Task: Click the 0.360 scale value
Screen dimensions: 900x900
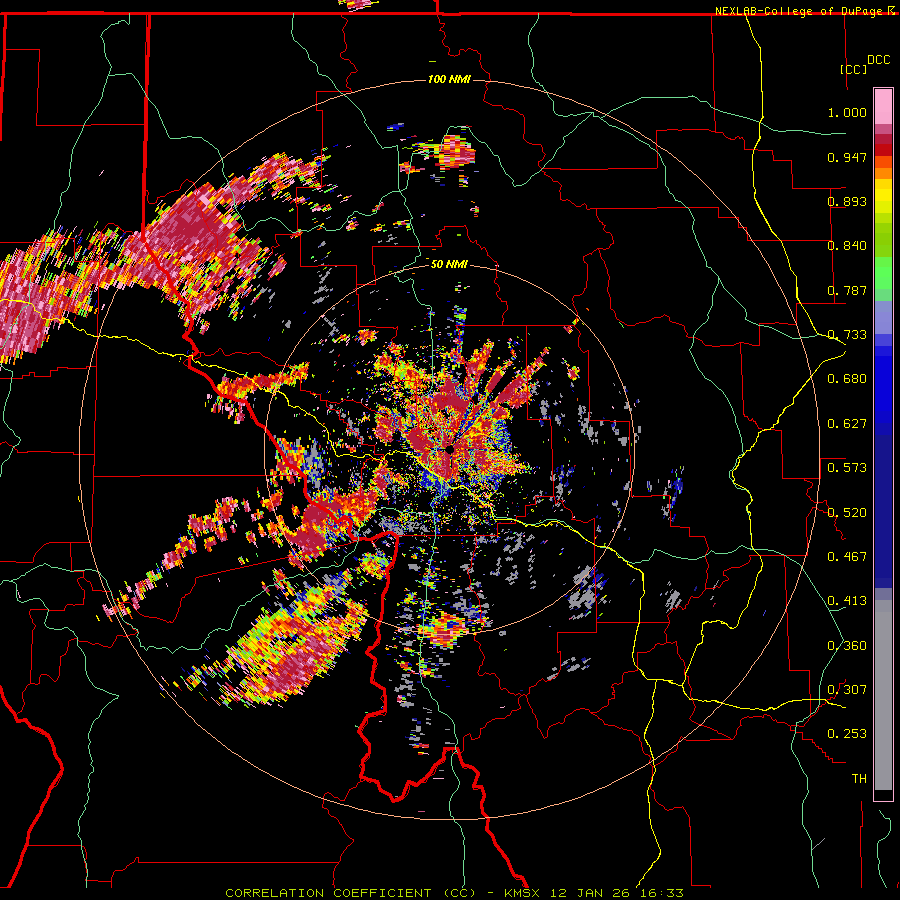Action: pyautogui.click(x=847, y=646)
